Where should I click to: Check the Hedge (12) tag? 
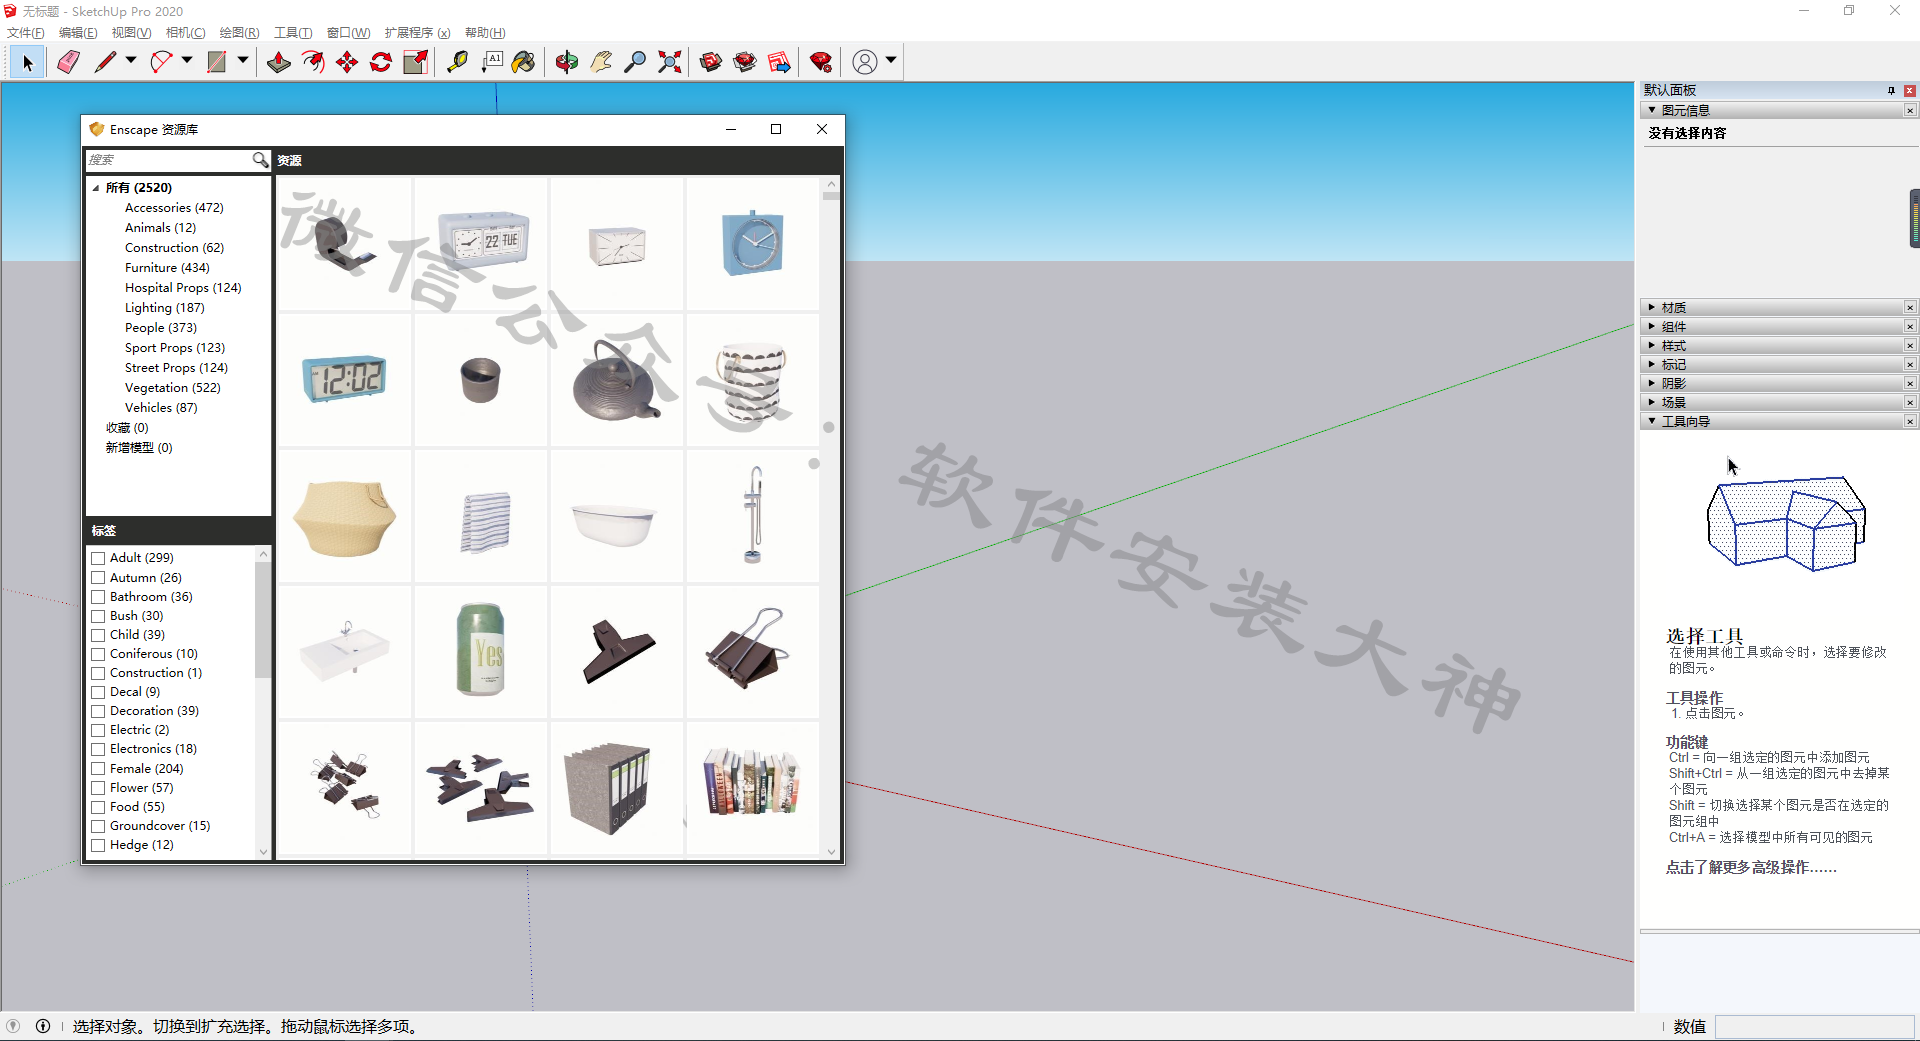coord(98,845)
